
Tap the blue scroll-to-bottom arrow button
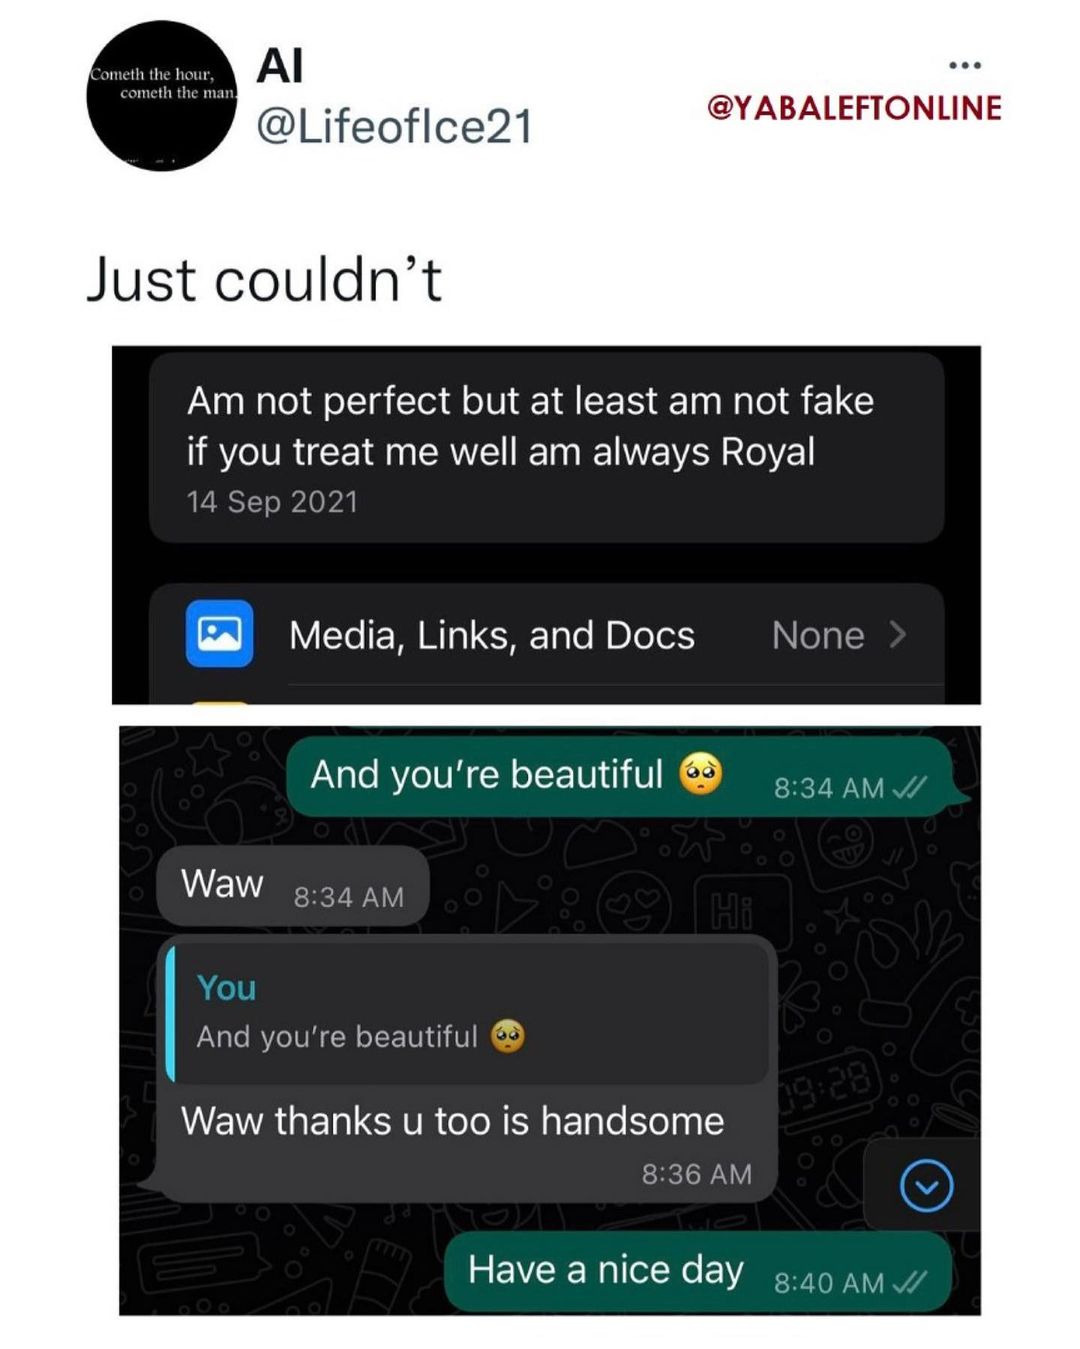pyautogui.click(x=926, y=1186)
